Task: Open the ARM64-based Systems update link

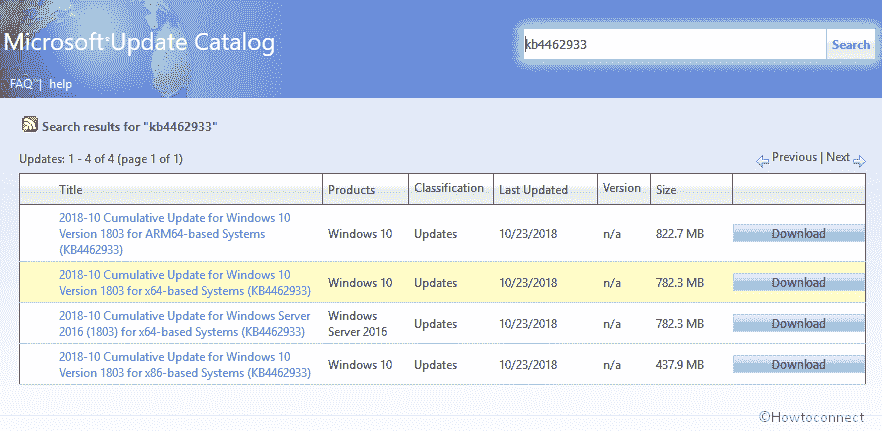Action: (174, 234)
